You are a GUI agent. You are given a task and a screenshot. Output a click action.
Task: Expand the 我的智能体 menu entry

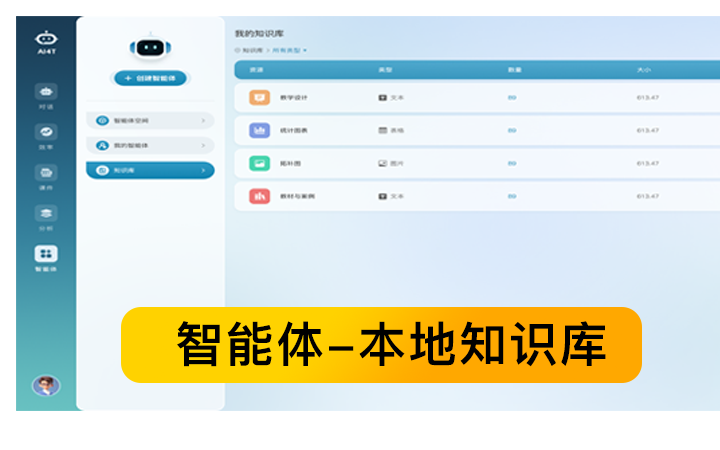click(150, 146)
